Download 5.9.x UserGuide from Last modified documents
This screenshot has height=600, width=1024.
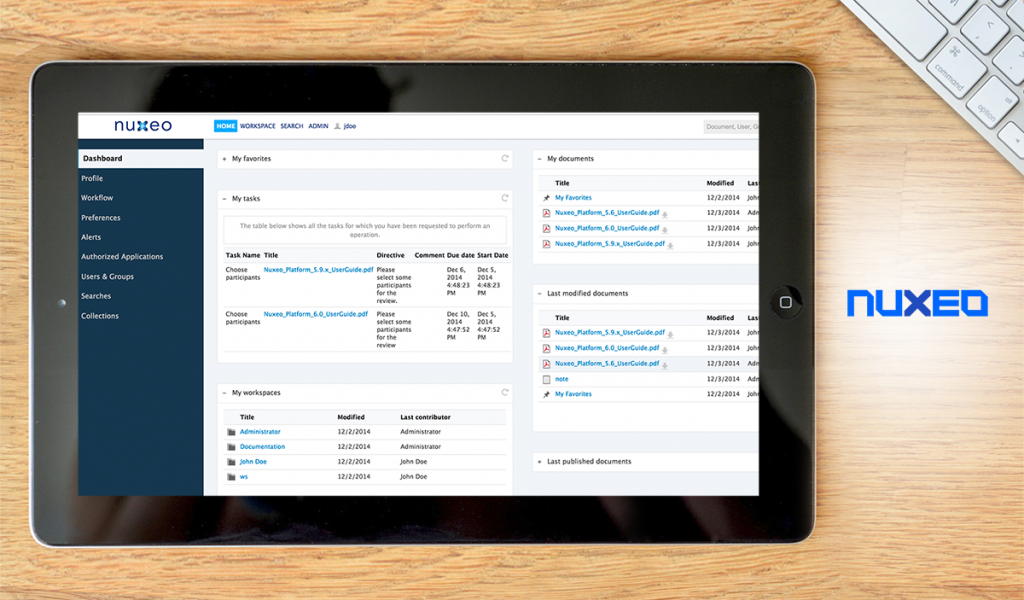tap(670, 334)
